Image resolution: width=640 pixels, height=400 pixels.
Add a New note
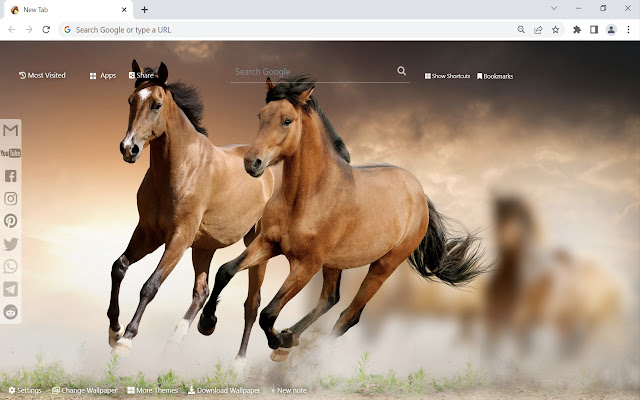(x=289, y=391)
